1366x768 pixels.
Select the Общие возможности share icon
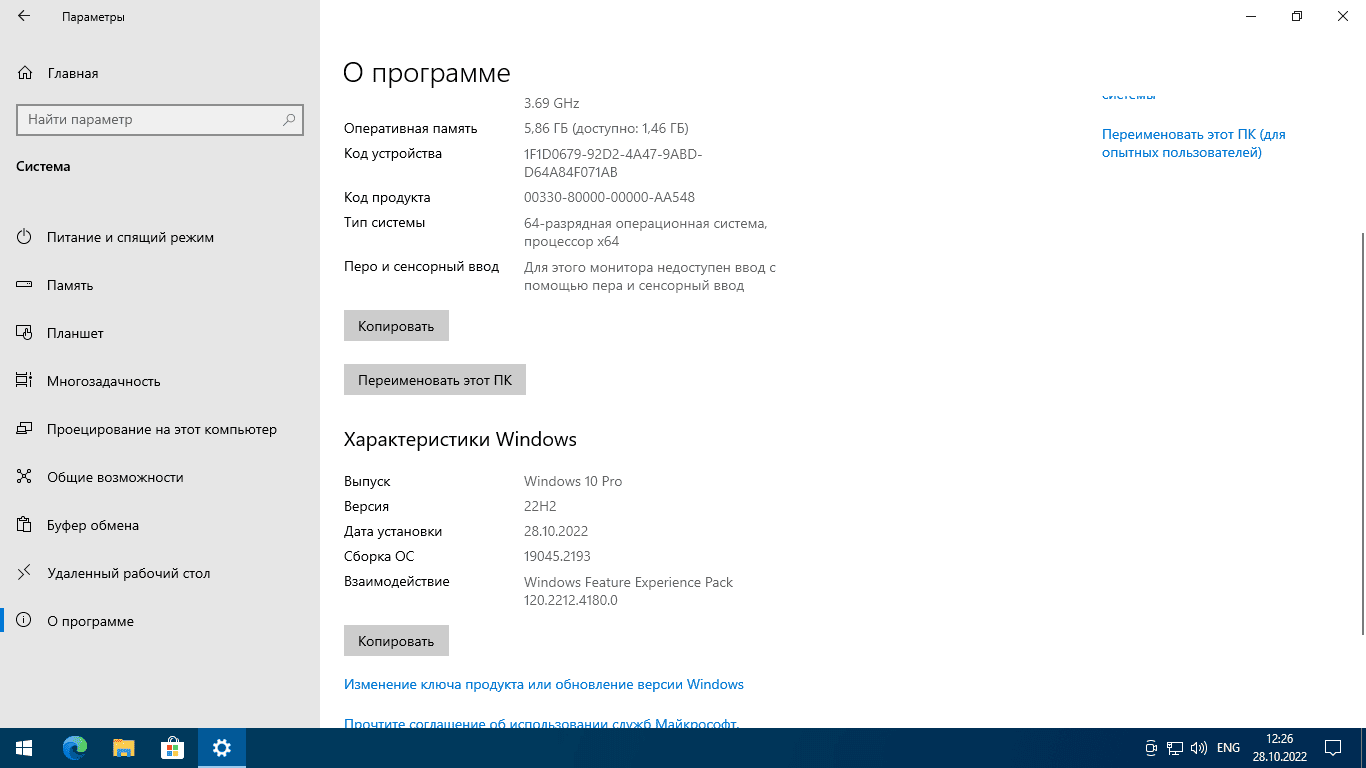coord(25,477)
